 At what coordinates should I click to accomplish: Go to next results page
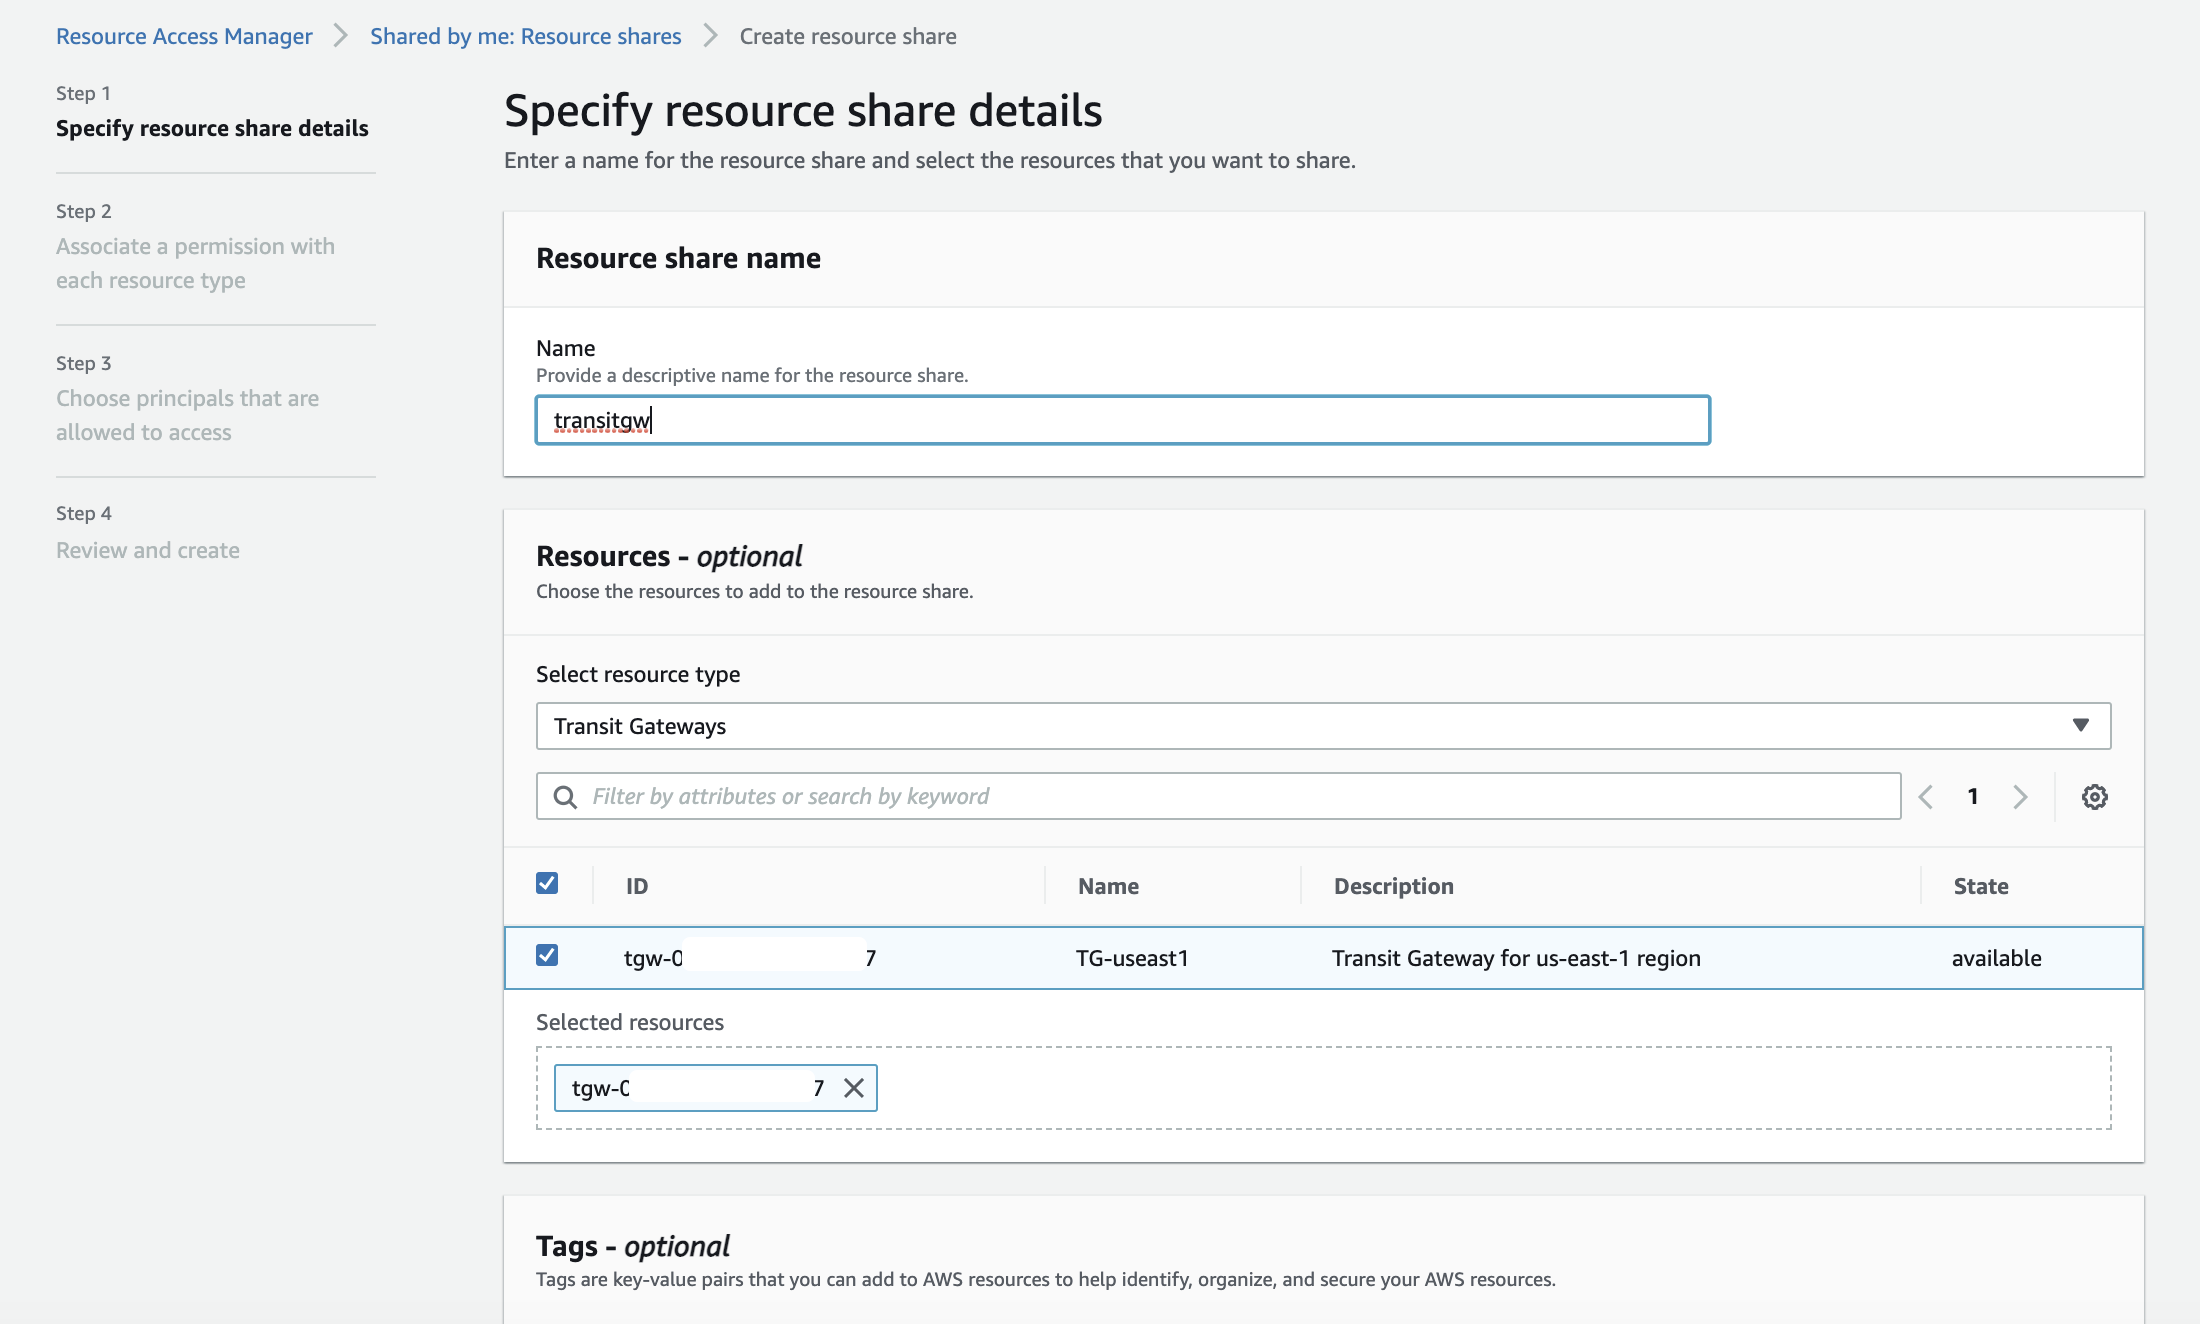(2020, 797)
